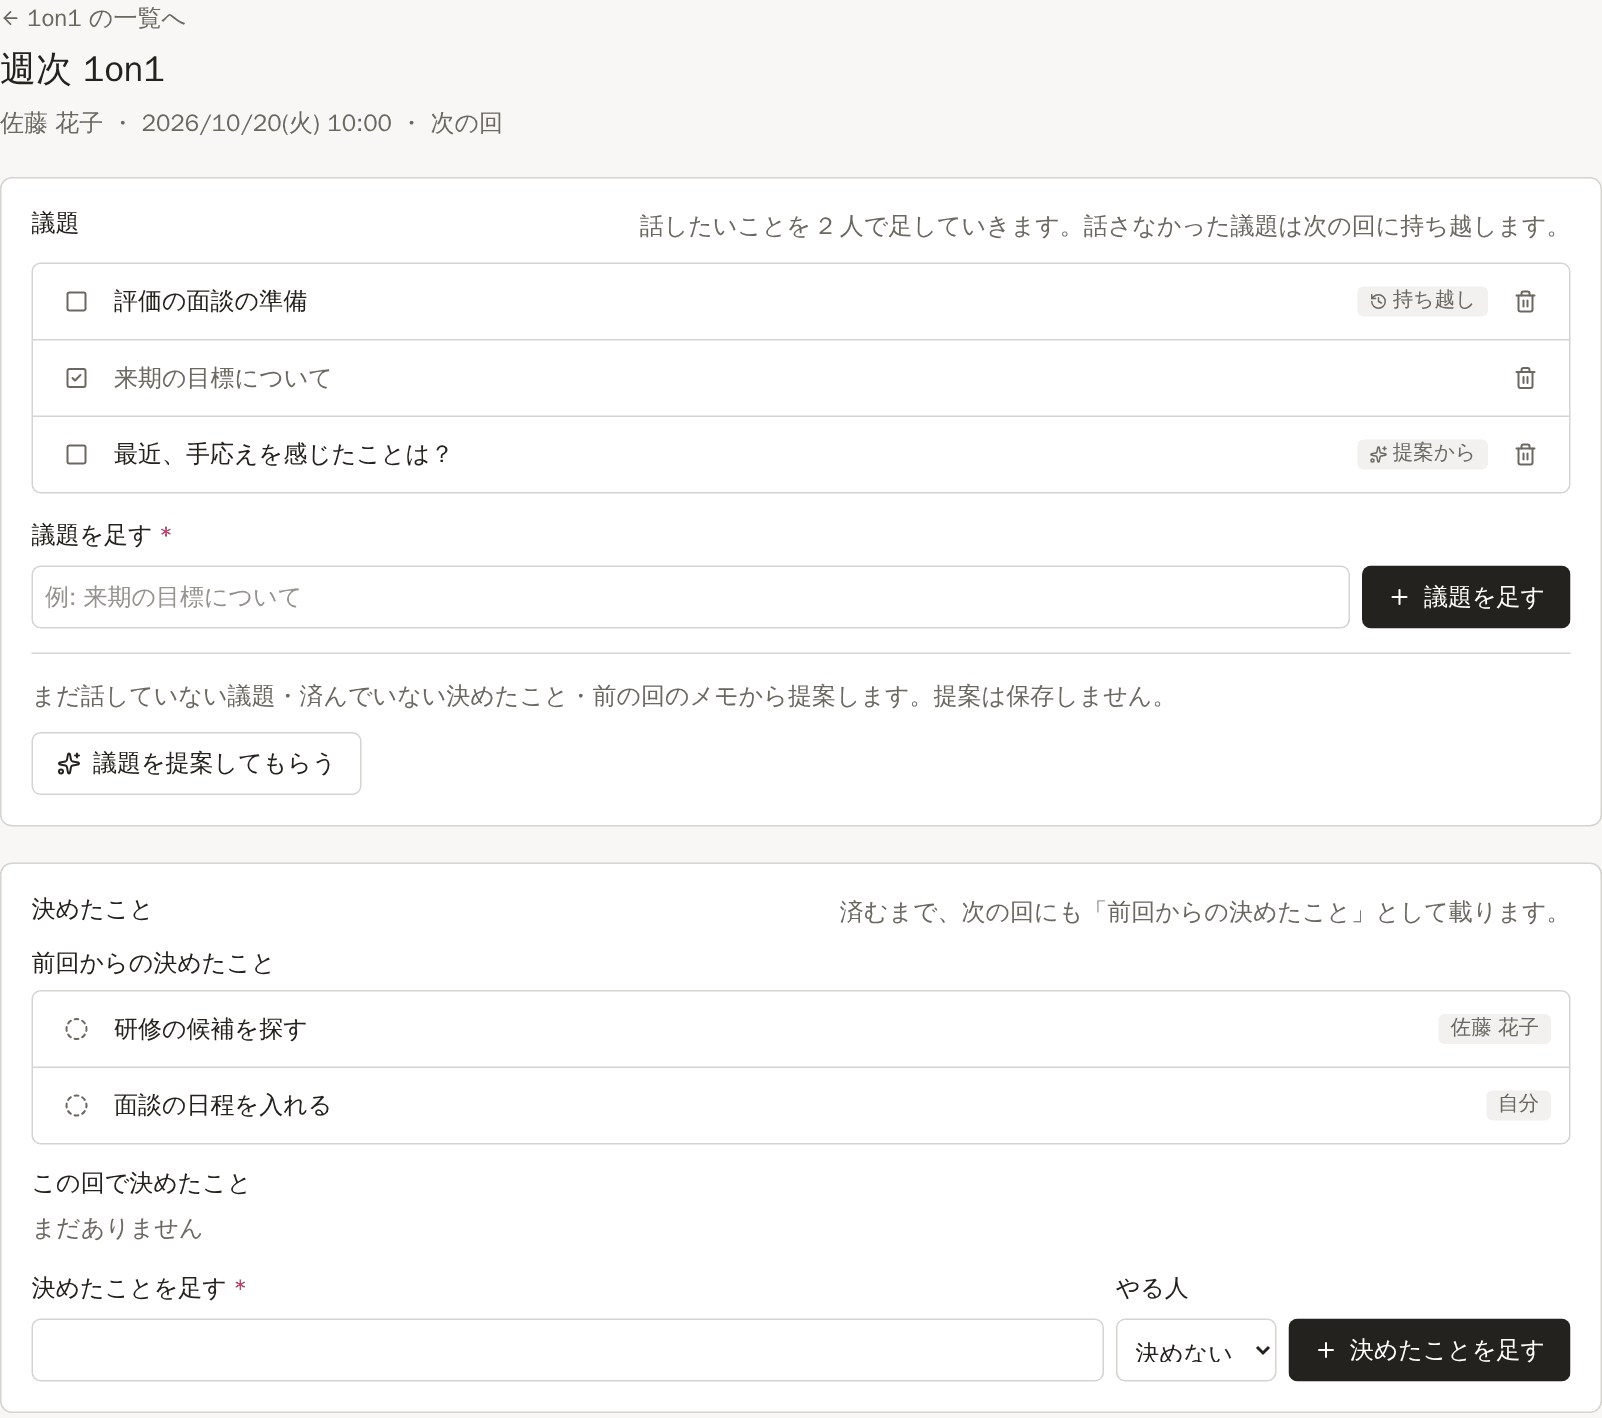The height and width of the screenshot is (1418, 1602).
Task: Click the 週次 1on1 page title
Action: click(82, 69)
